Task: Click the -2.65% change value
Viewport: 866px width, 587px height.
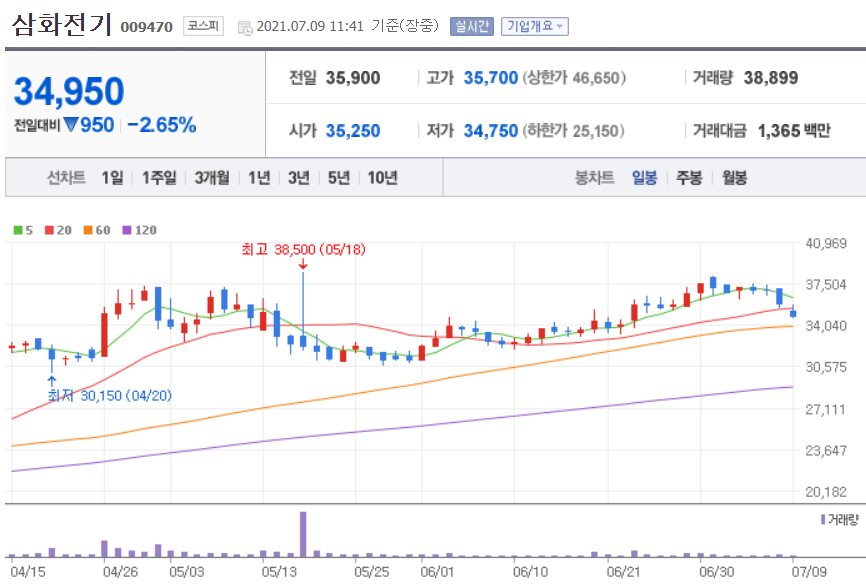Action: point(161,125)
